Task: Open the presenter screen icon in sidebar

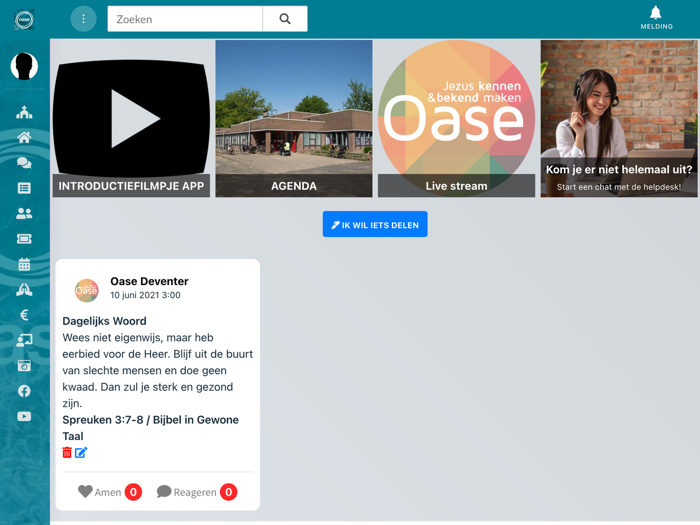Action: click(24, 341)
